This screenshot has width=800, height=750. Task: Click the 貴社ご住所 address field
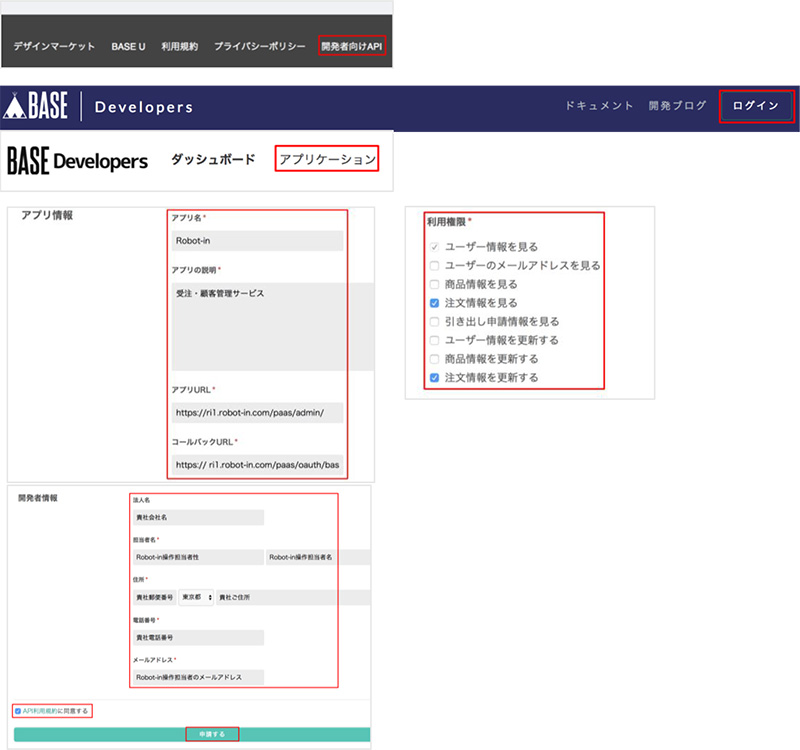click(293, 597)
